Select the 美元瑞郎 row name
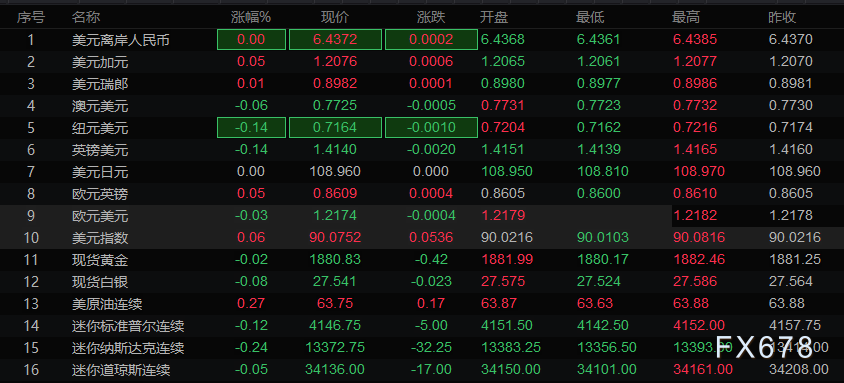The image size is (844, 383). pyautogui.click(x=100, y=84)
